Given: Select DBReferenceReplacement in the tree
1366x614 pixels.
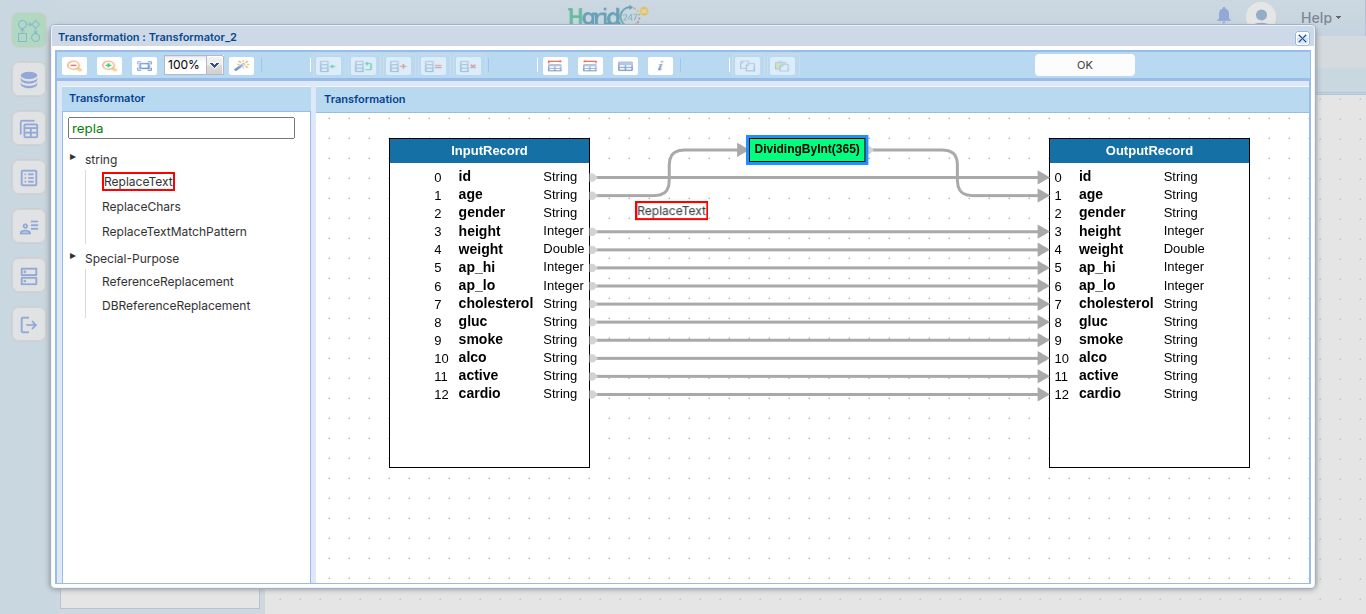Looking at the screenshot, I should [176, 306].
